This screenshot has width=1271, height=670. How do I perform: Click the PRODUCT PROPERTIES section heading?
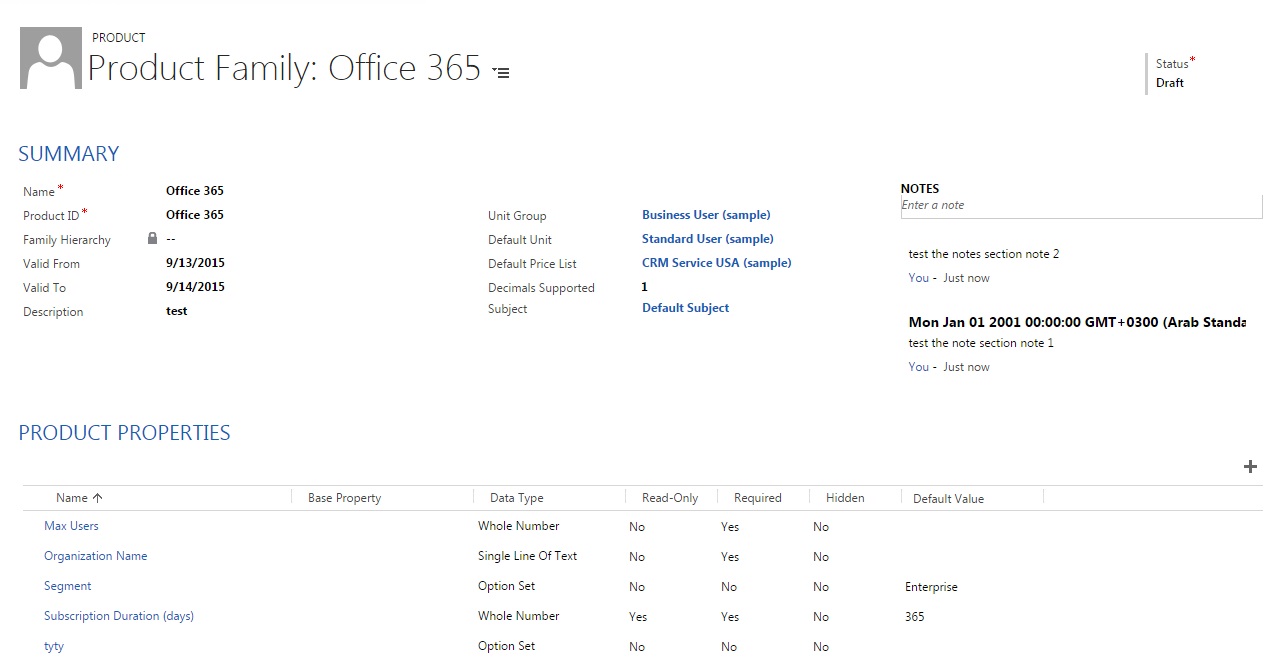point(125,433)
